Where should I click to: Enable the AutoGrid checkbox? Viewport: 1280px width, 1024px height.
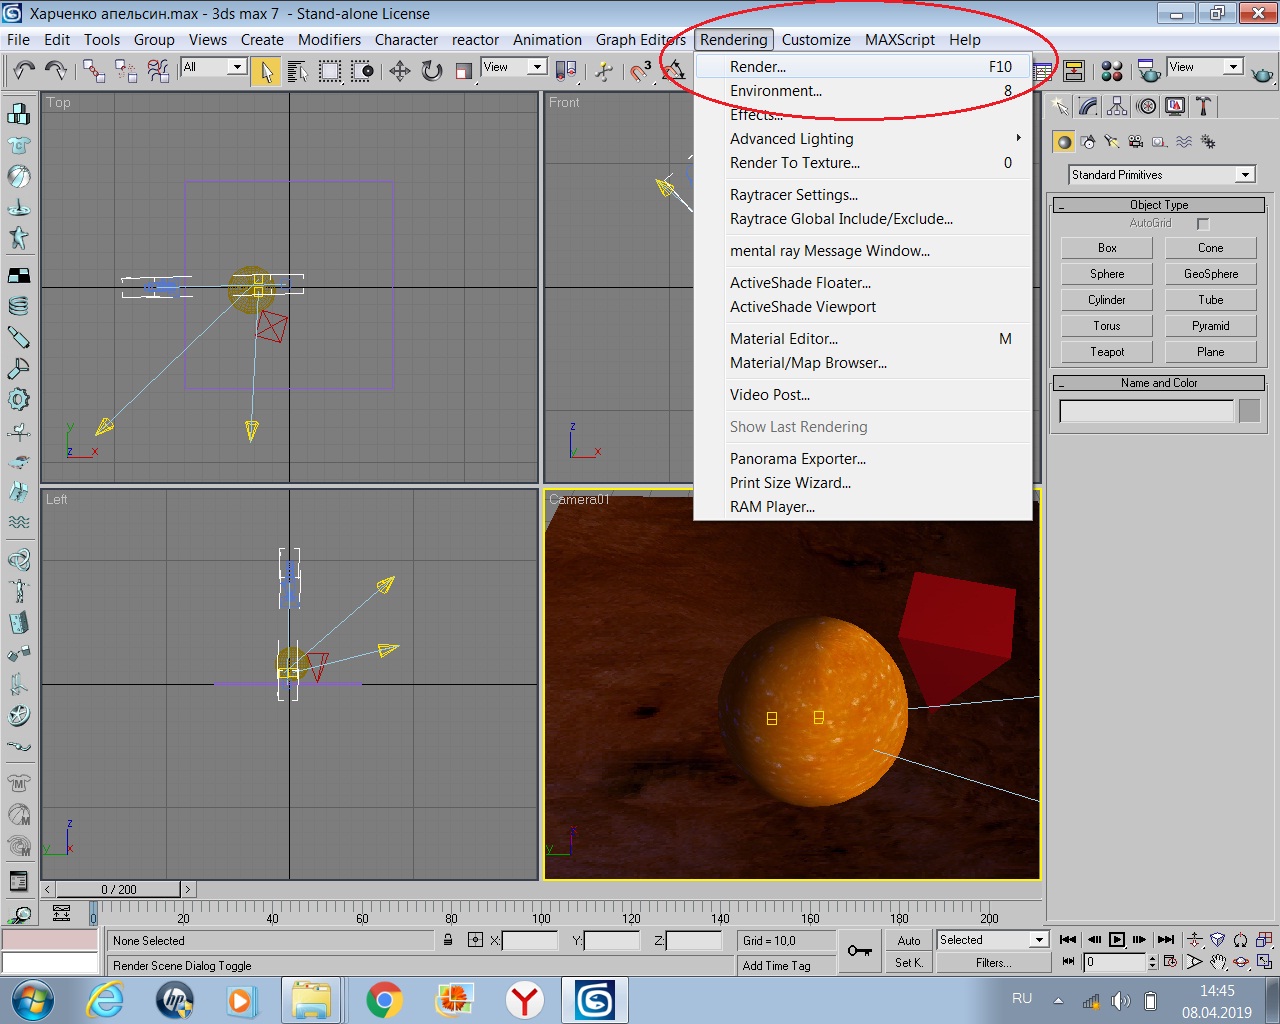[x=1203, y=224]
